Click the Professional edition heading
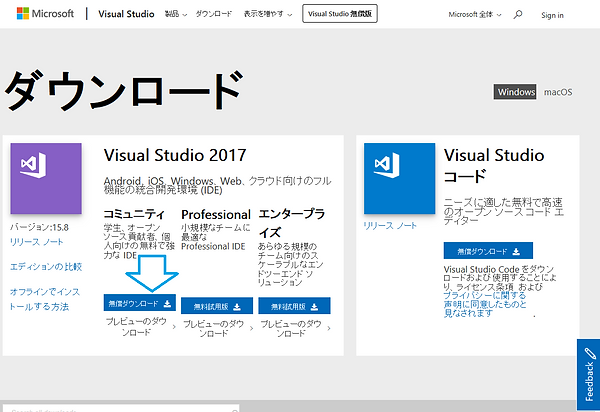This screenshot has width=600, height=412. point(216,214)
